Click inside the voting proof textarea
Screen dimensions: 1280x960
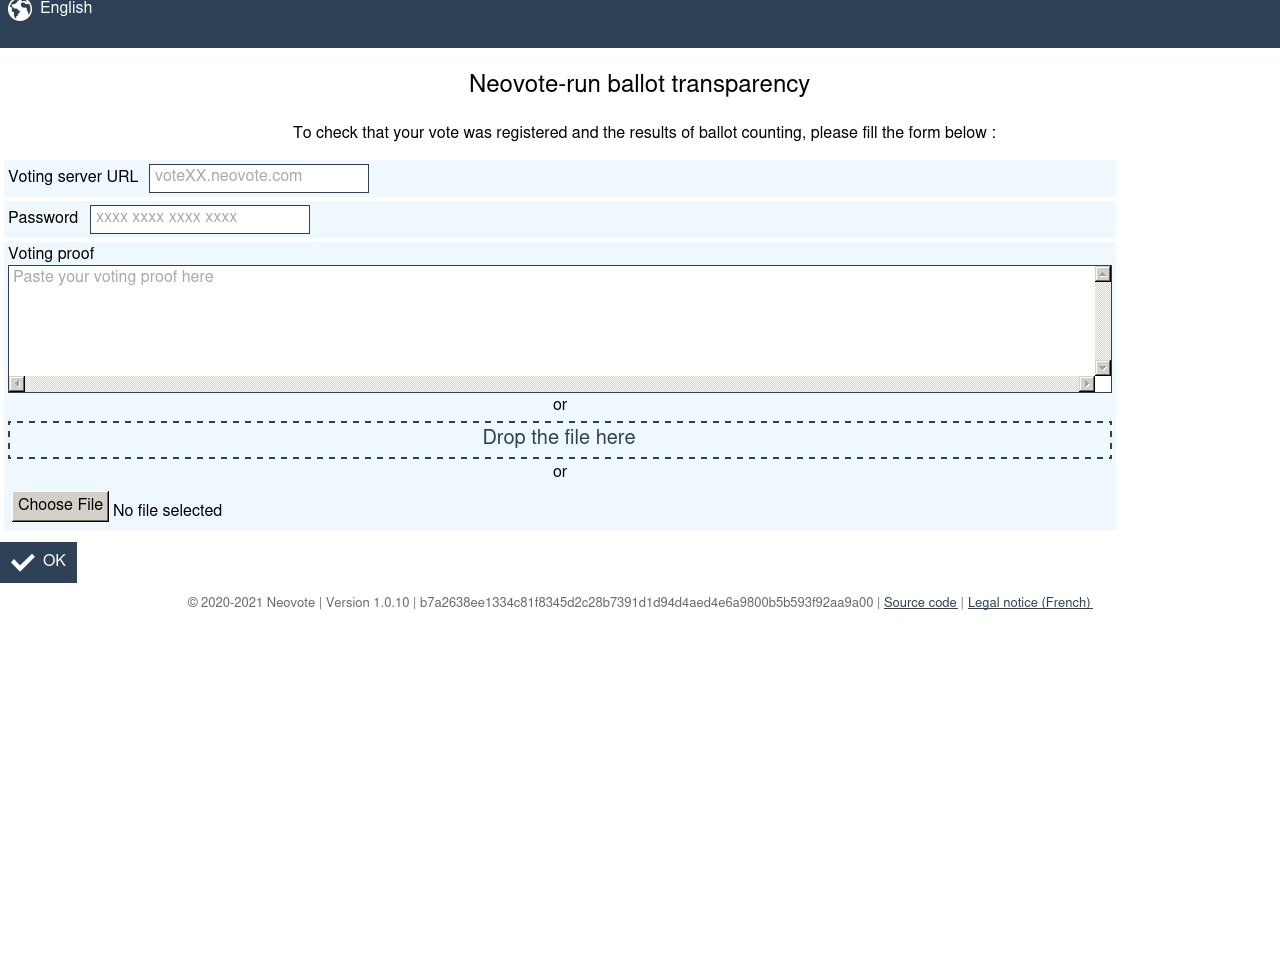point(551,321)
